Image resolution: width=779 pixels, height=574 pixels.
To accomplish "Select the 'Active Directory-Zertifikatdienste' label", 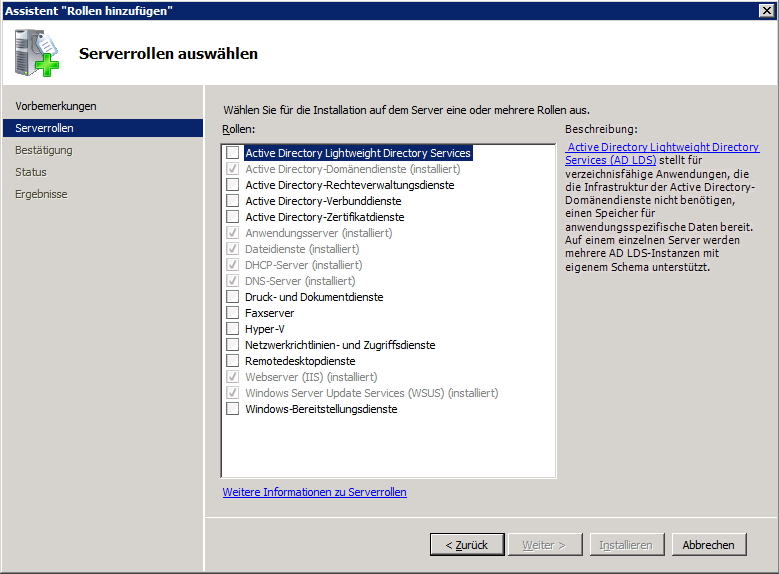I will (x=325, y=217).
